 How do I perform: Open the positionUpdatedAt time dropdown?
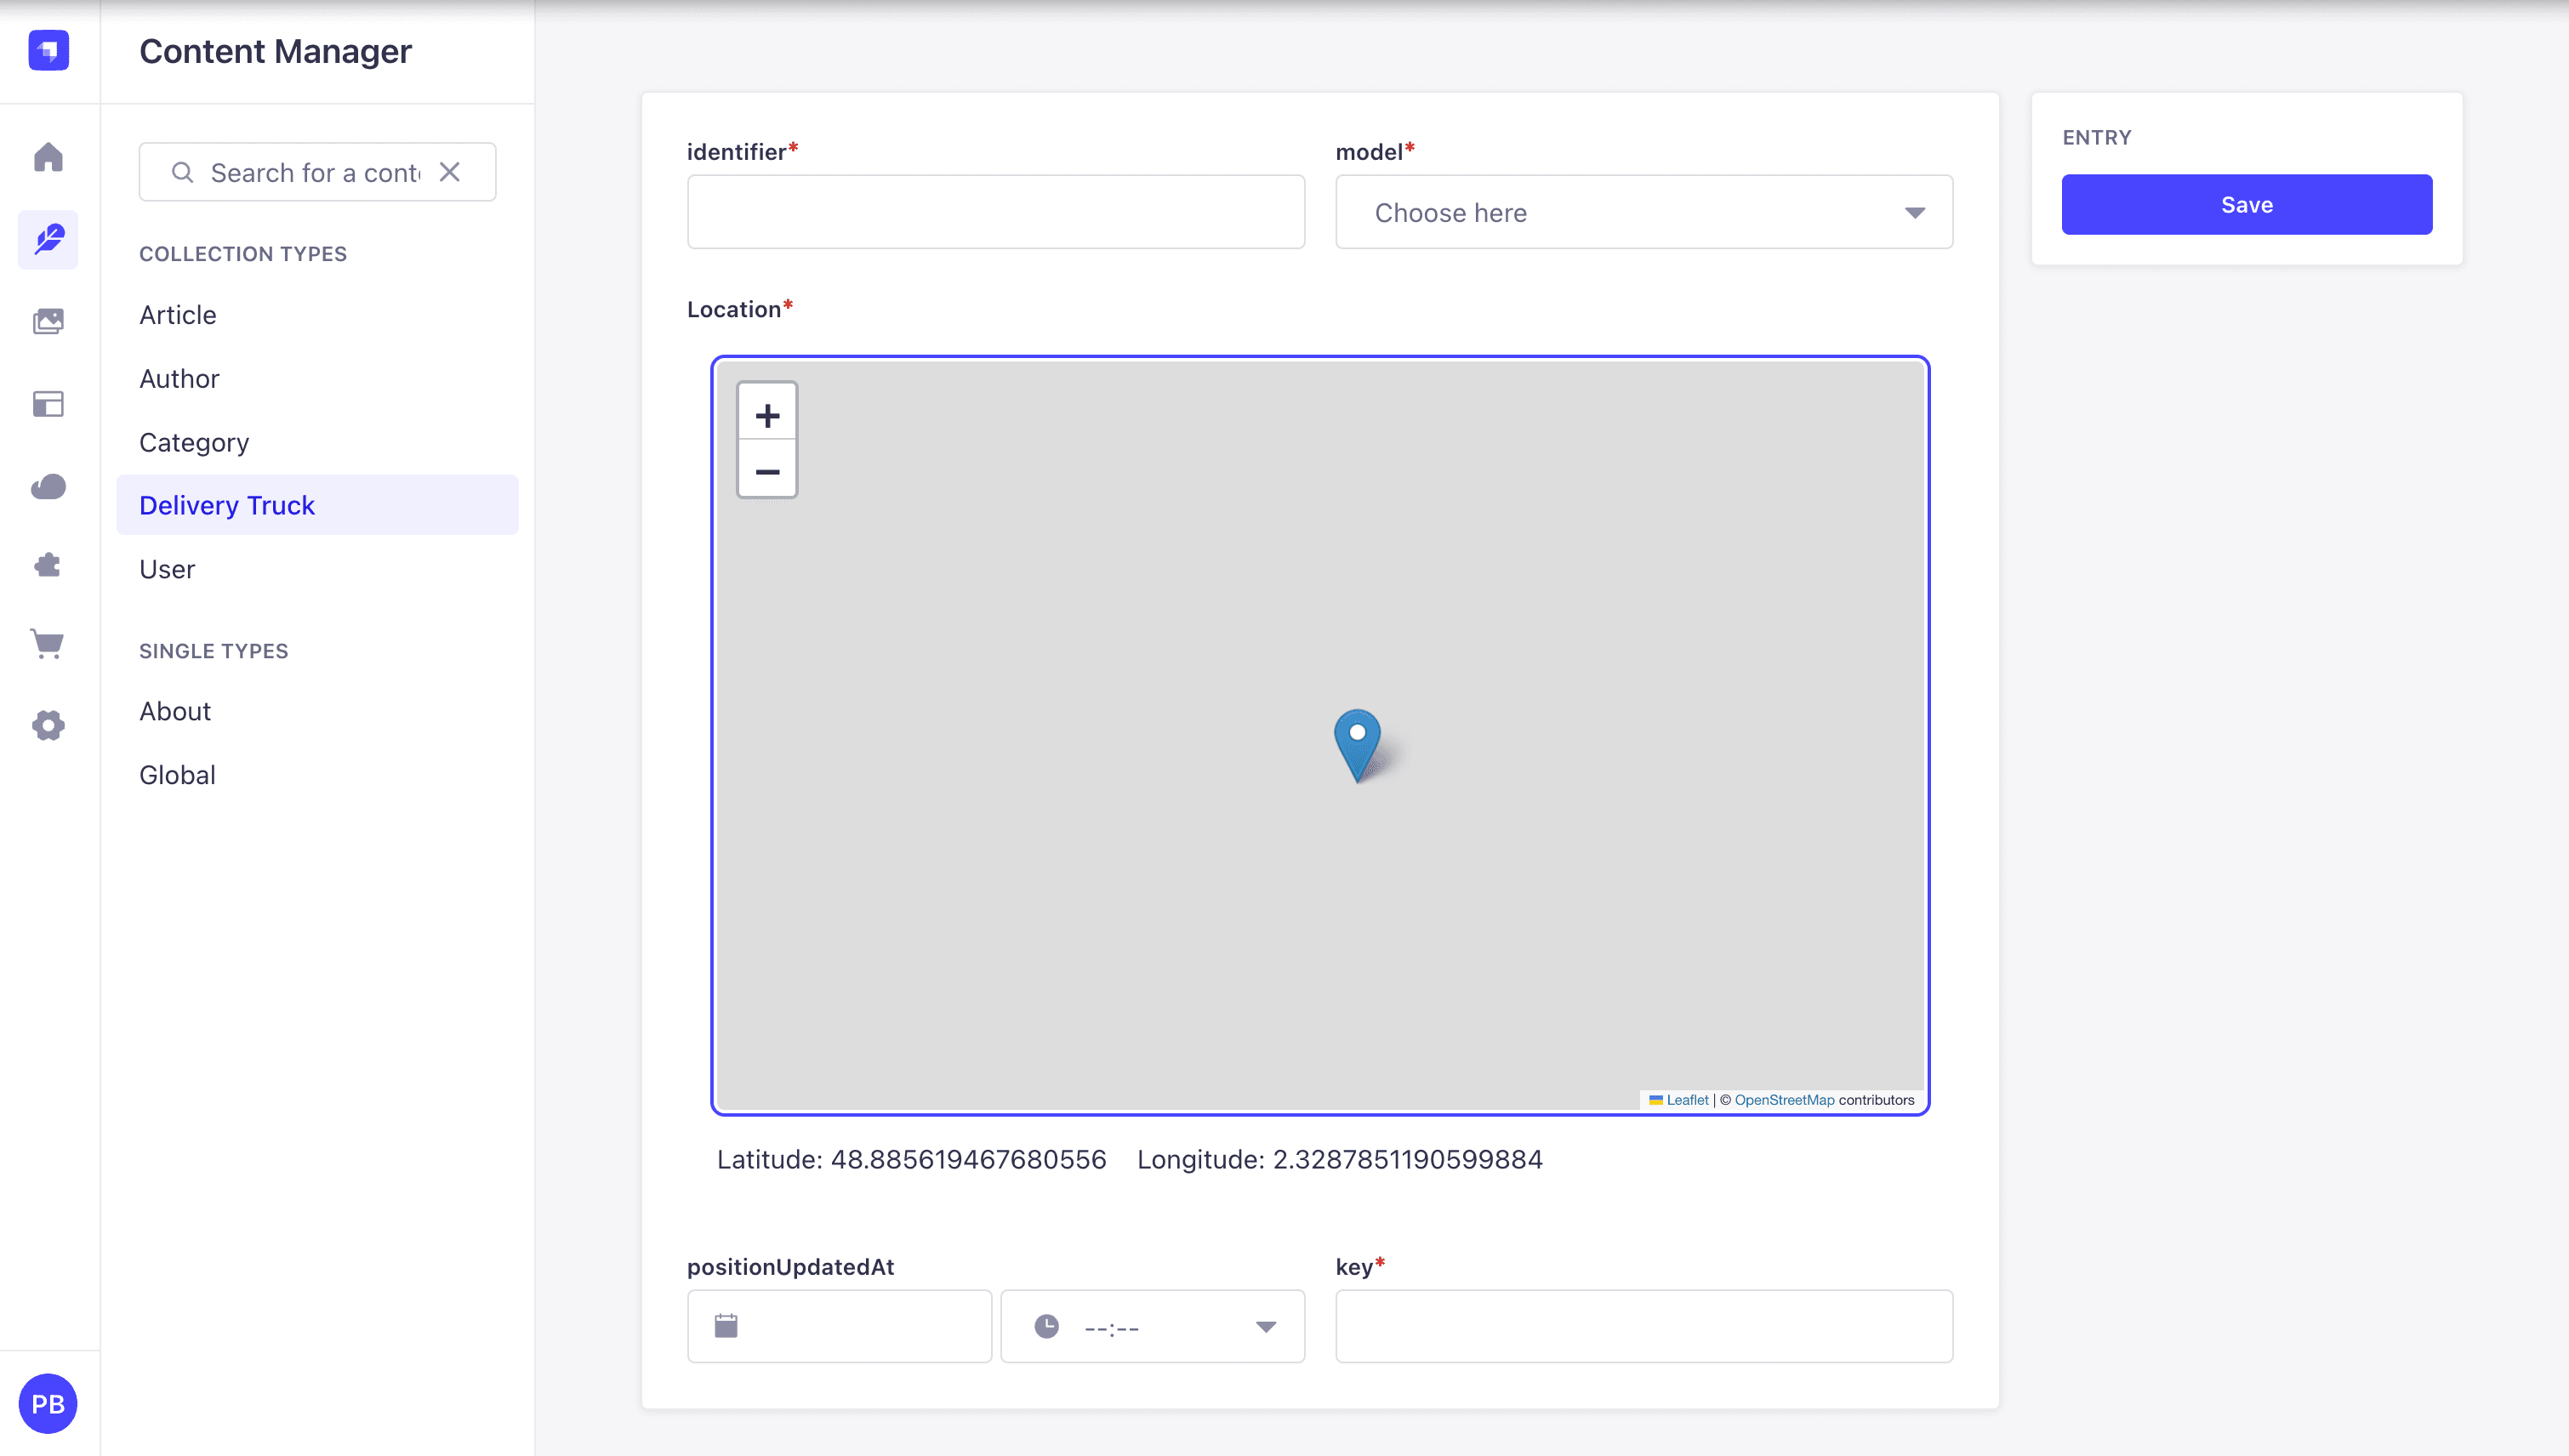1152,1326
